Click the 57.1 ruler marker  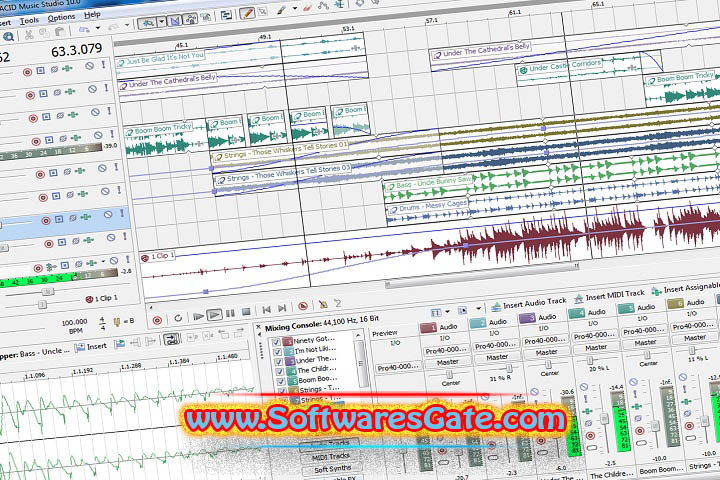[432, 21]
